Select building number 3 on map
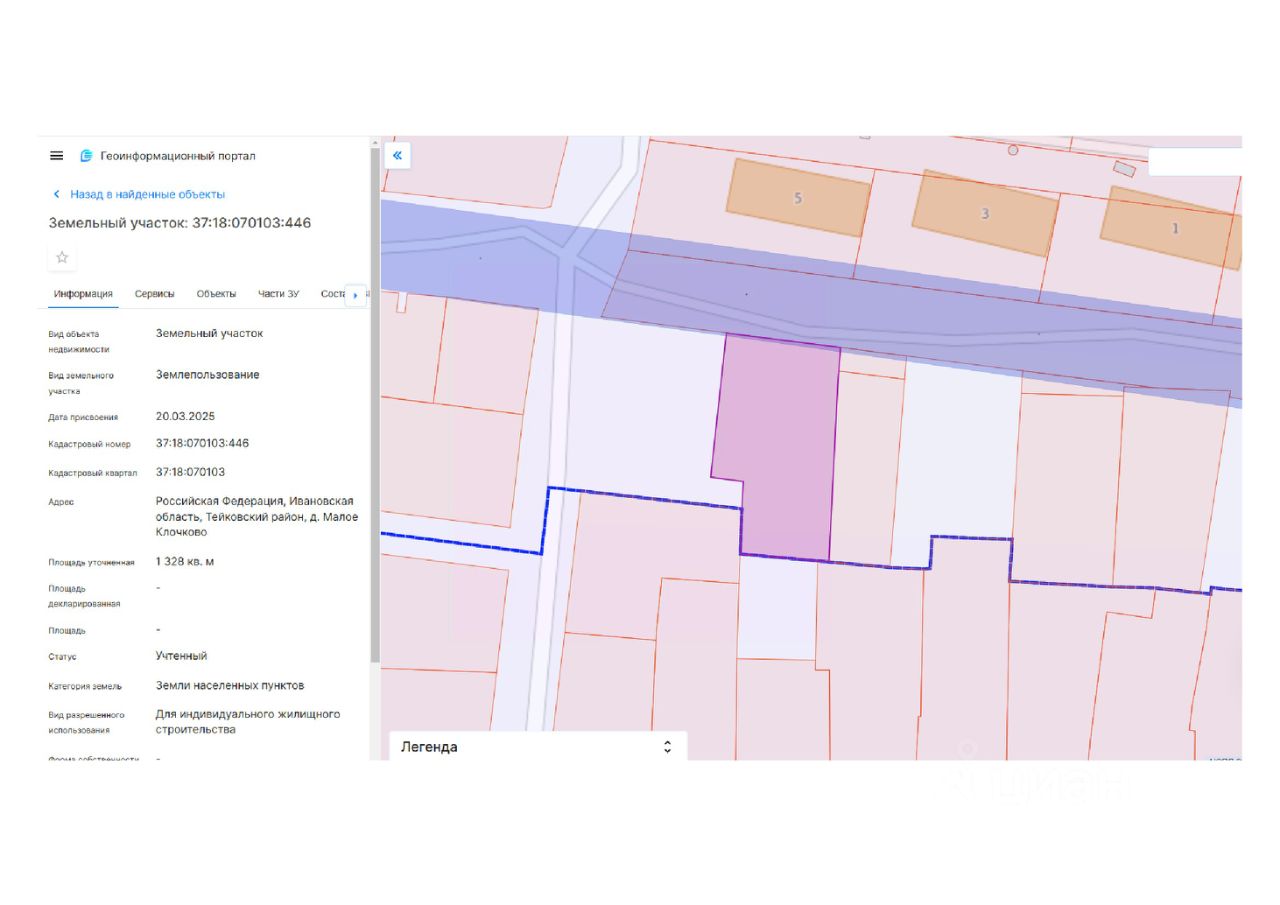This screenshot has height=905, width=1280. click(x=985, y=213)
